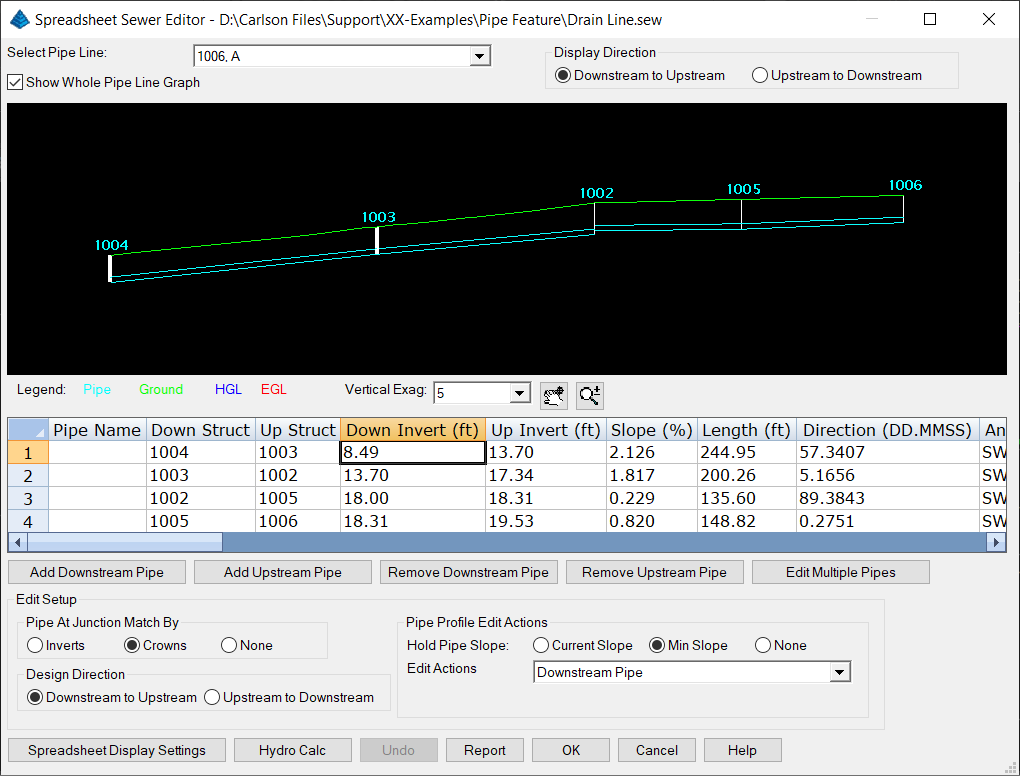Screen dimensions: 1020x776
Task: Choose Inverts for junction matching
Action: (x=36, y=646)
